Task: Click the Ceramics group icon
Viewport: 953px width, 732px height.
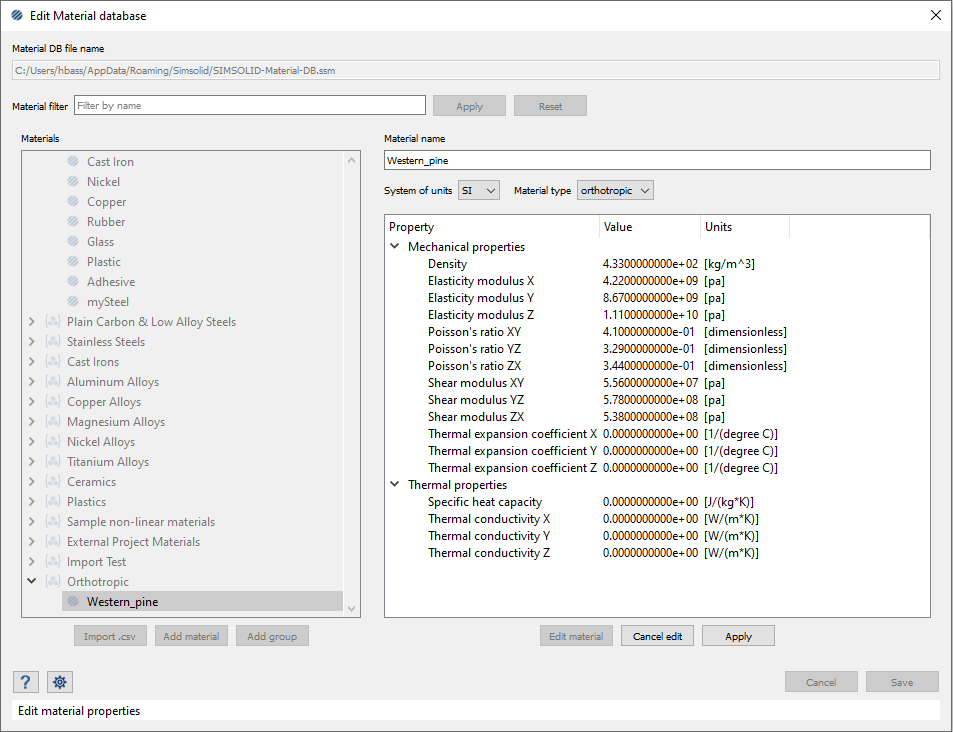Action: point(53,482)
